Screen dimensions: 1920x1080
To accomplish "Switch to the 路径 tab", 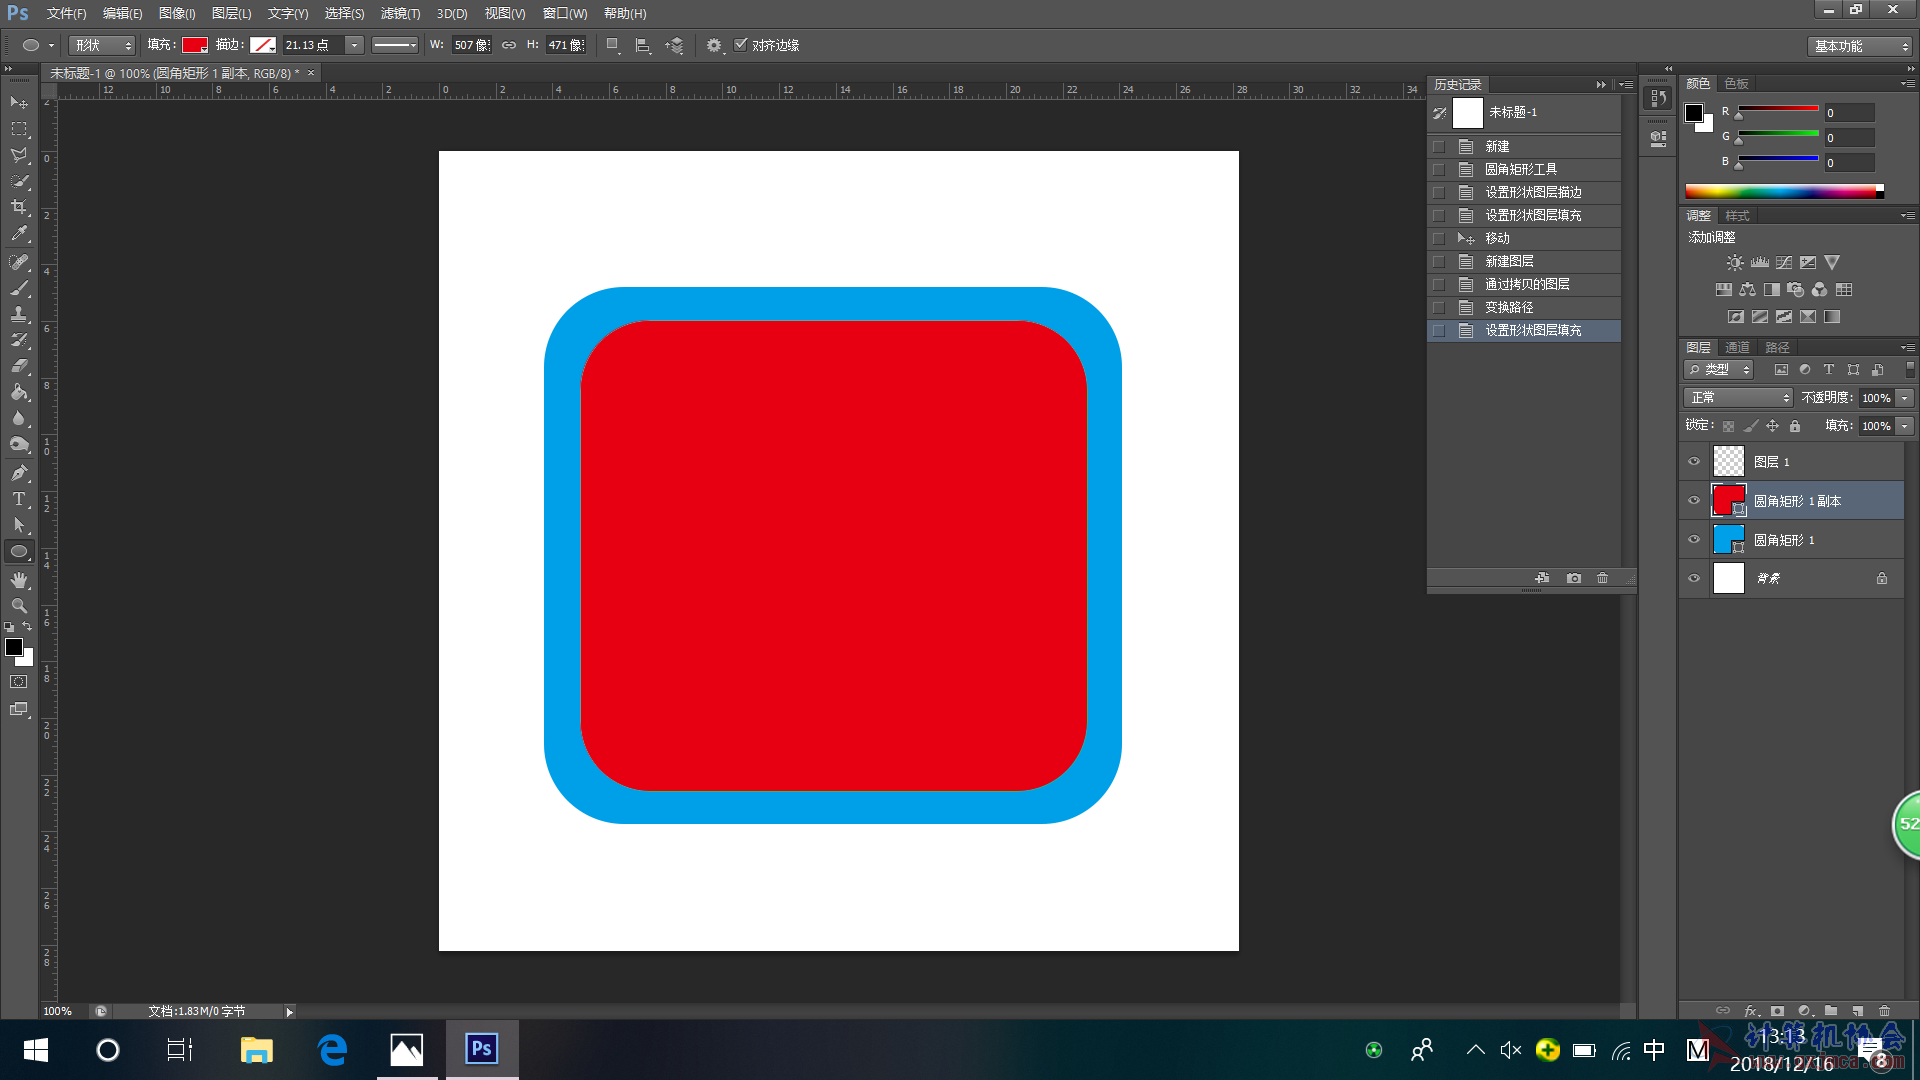I will [1777, 348].
